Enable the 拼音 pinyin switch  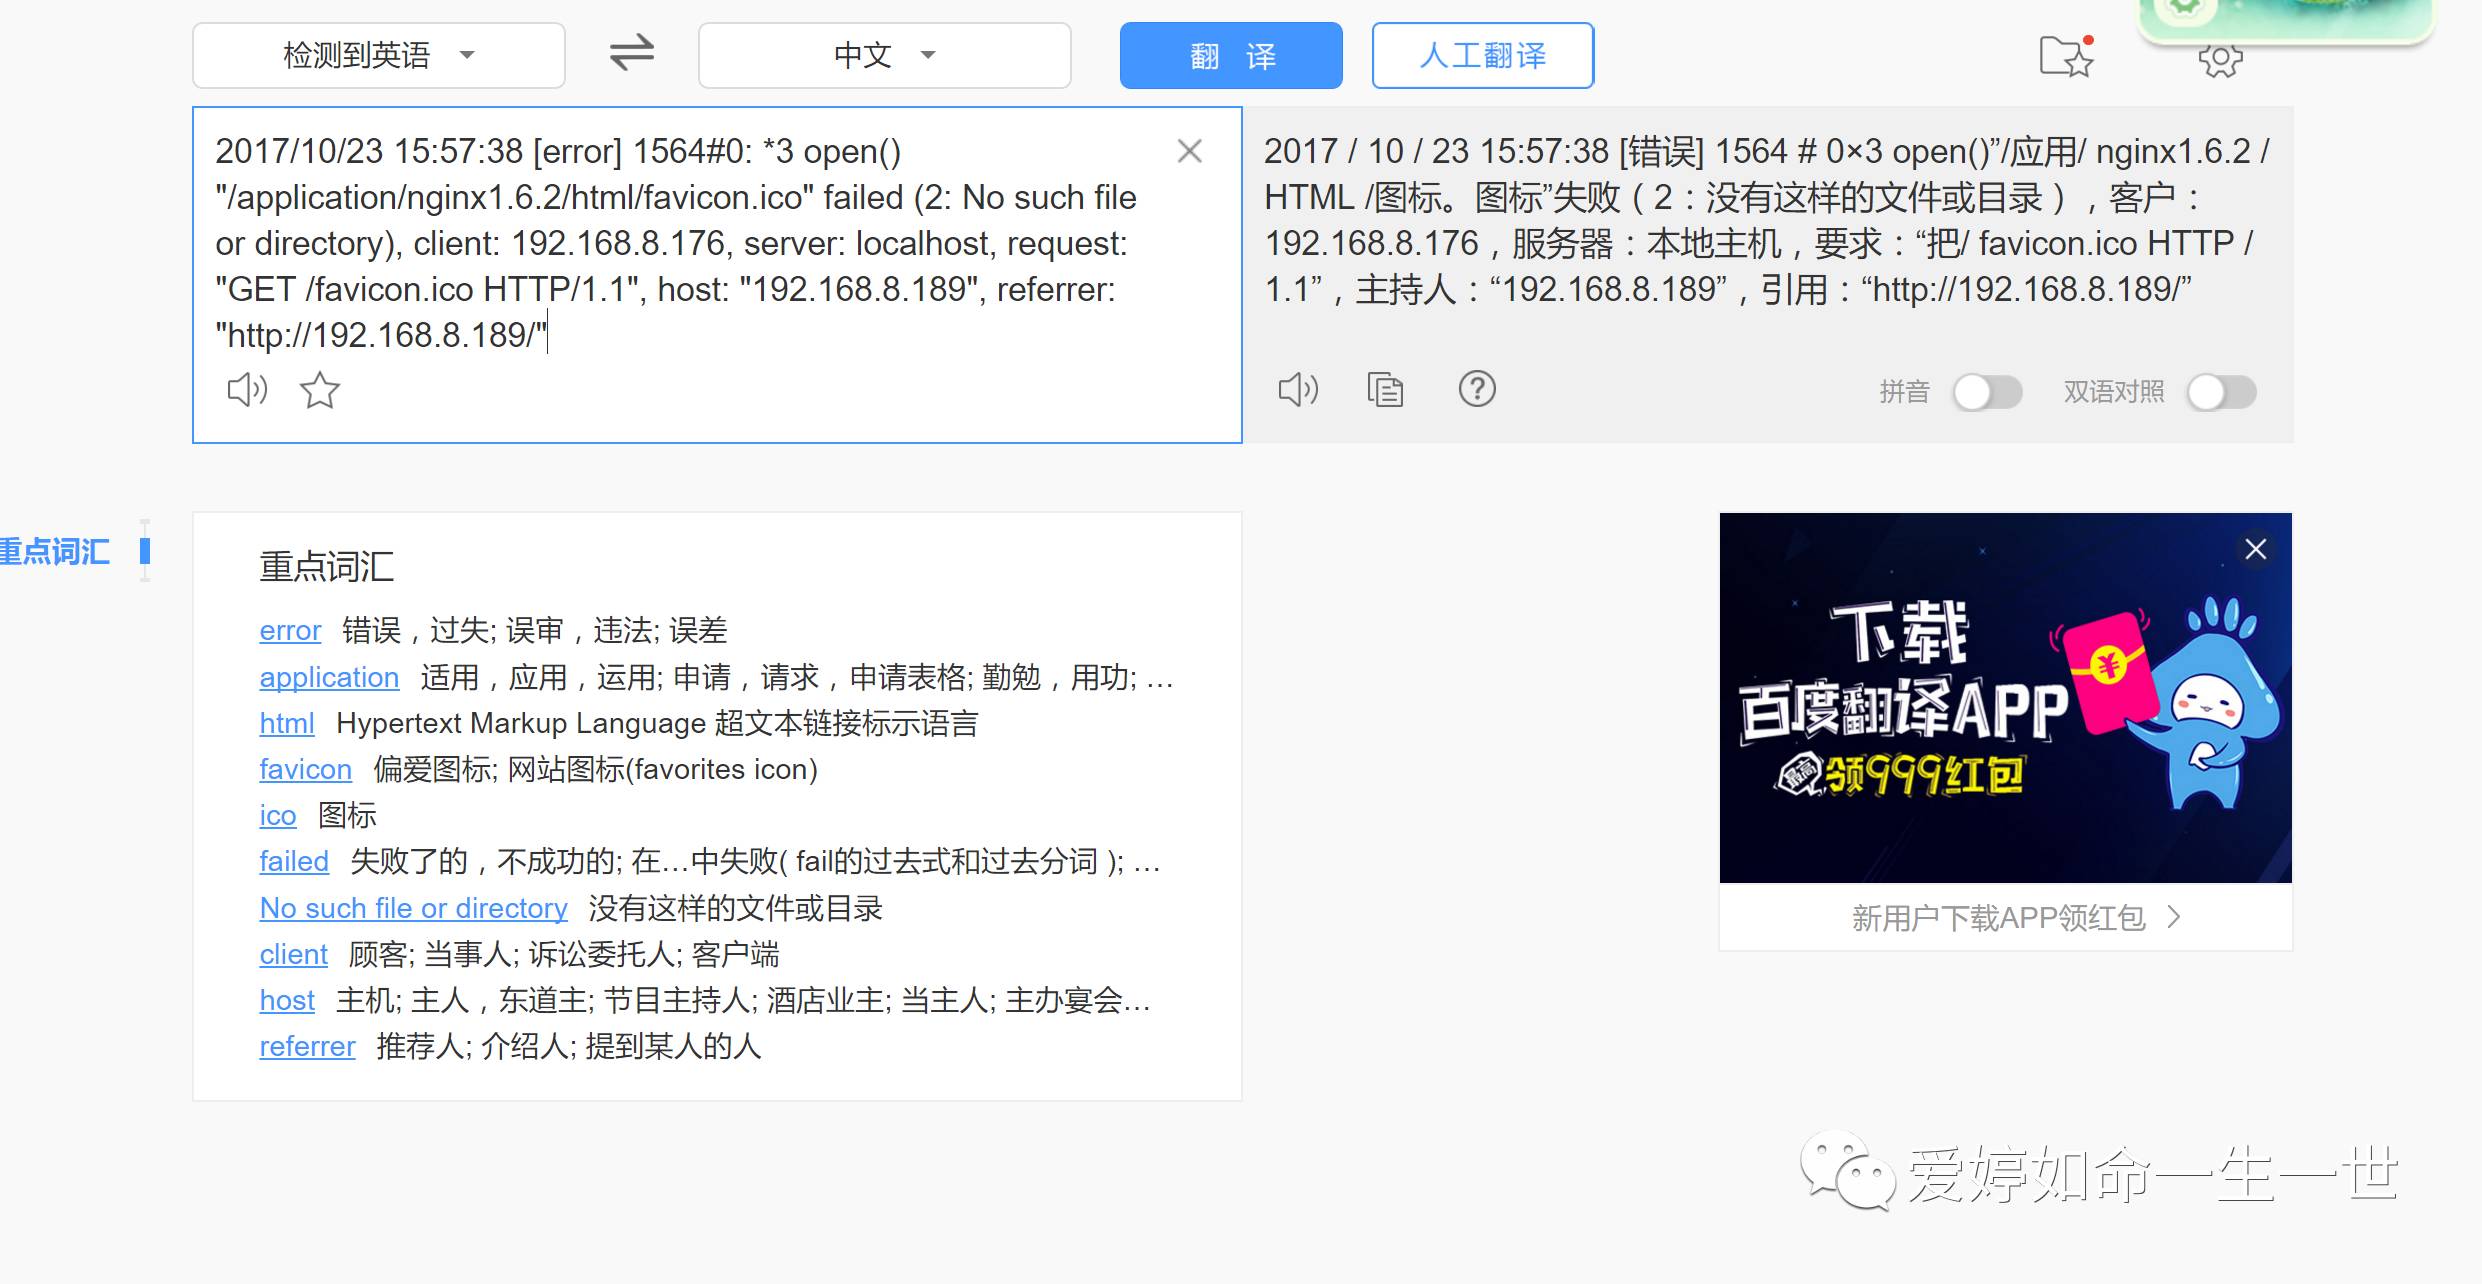(1987, 392)
